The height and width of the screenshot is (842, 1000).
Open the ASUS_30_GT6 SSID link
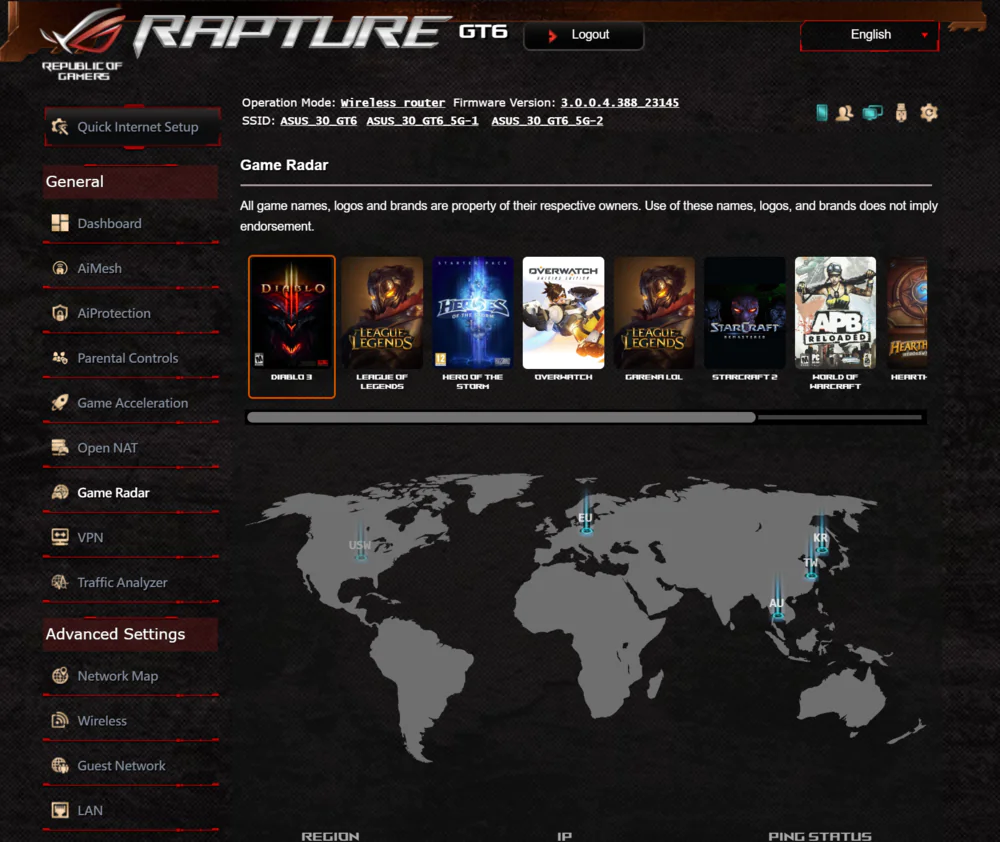coord(318,121)
